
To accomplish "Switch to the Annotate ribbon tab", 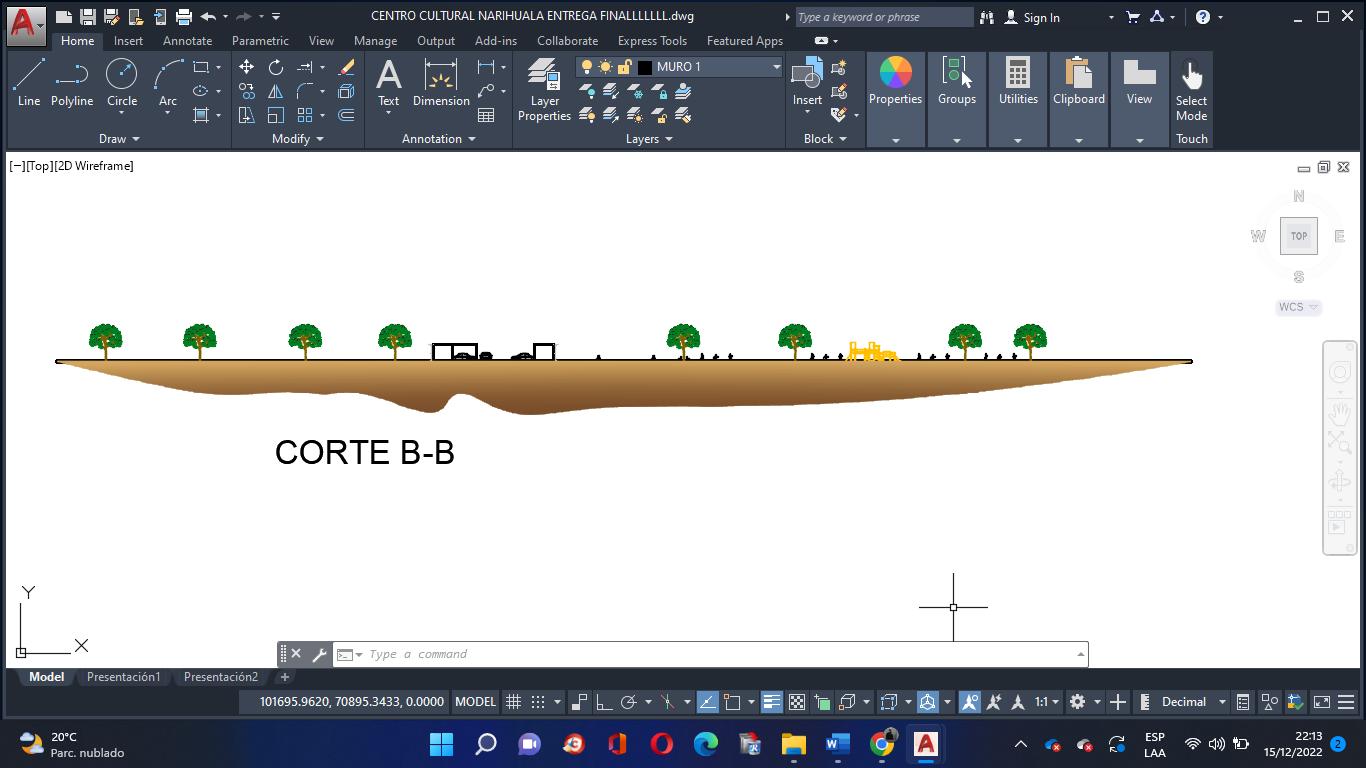I will (187, 41).
